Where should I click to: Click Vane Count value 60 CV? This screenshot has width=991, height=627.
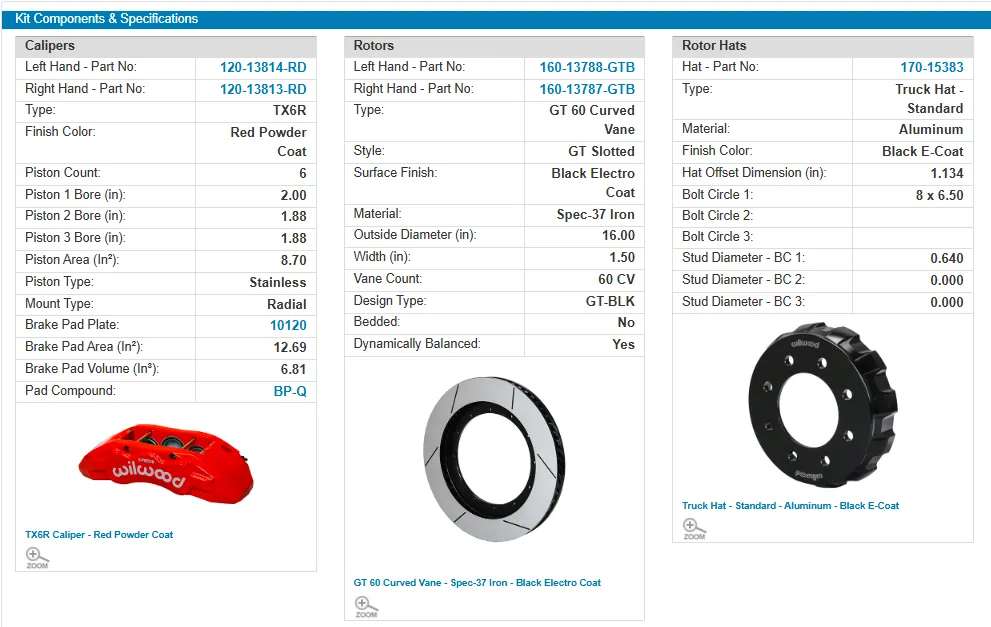click(x=617, y=279)
